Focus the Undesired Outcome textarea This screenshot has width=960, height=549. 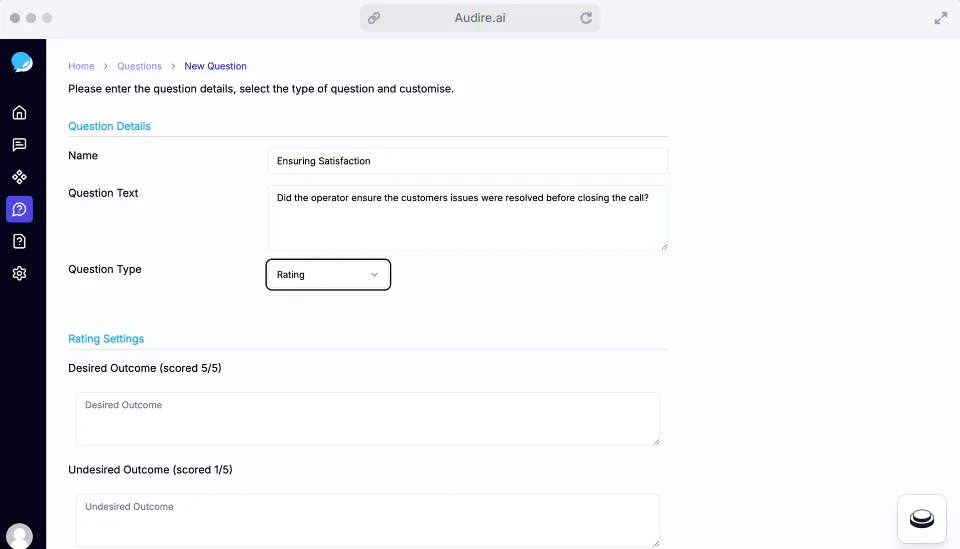click(368, 520)
